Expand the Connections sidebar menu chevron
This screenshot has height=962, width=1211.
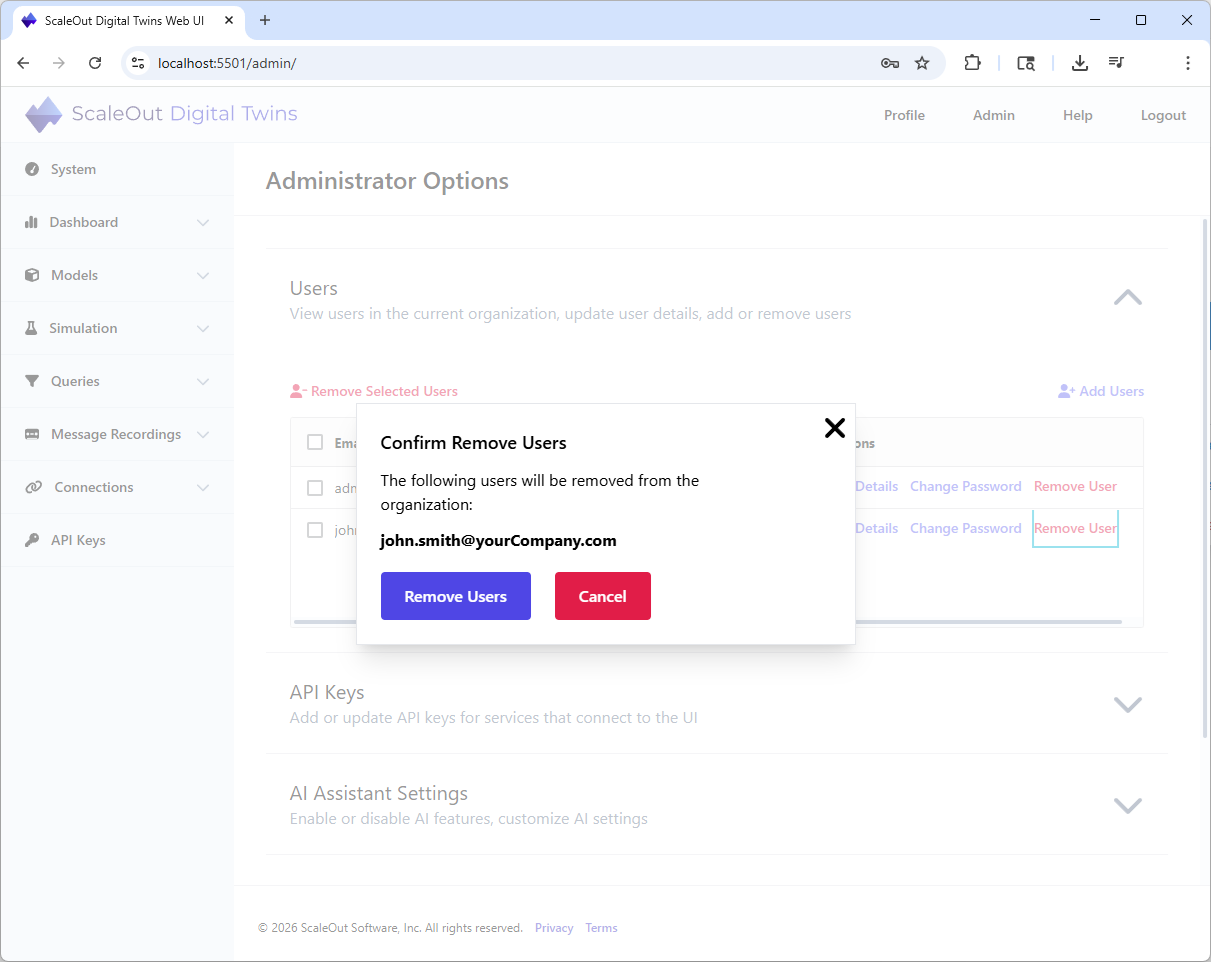(x=204, y=487)
